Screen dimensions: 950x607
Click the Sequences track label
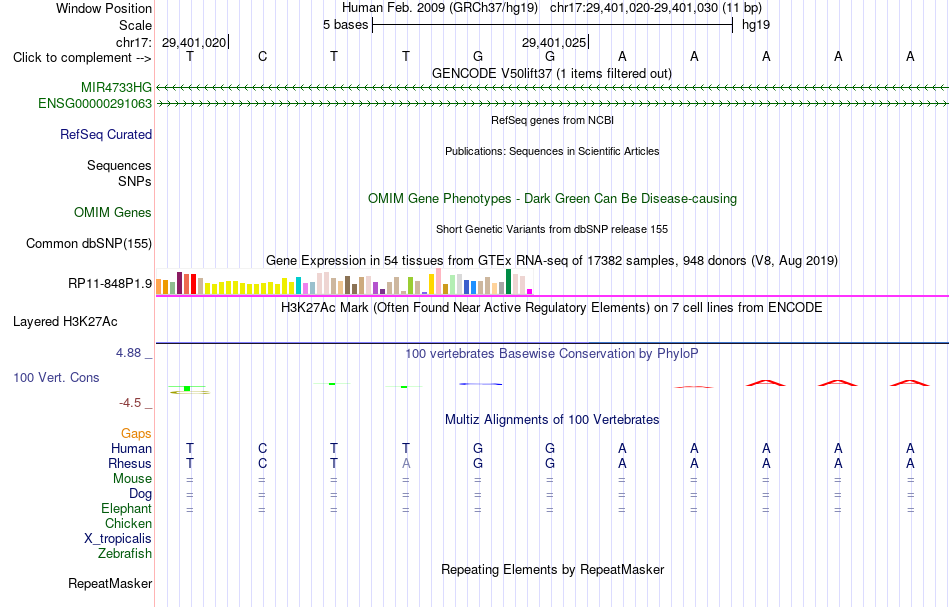119,165
